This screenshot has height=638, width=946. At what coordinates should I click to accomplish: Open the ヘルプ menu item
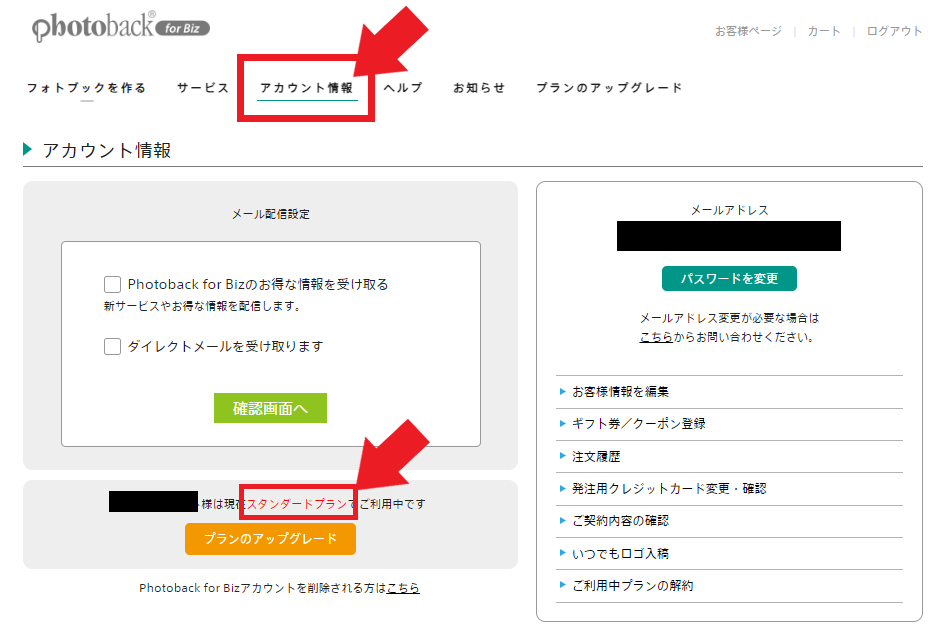point(403,88)
